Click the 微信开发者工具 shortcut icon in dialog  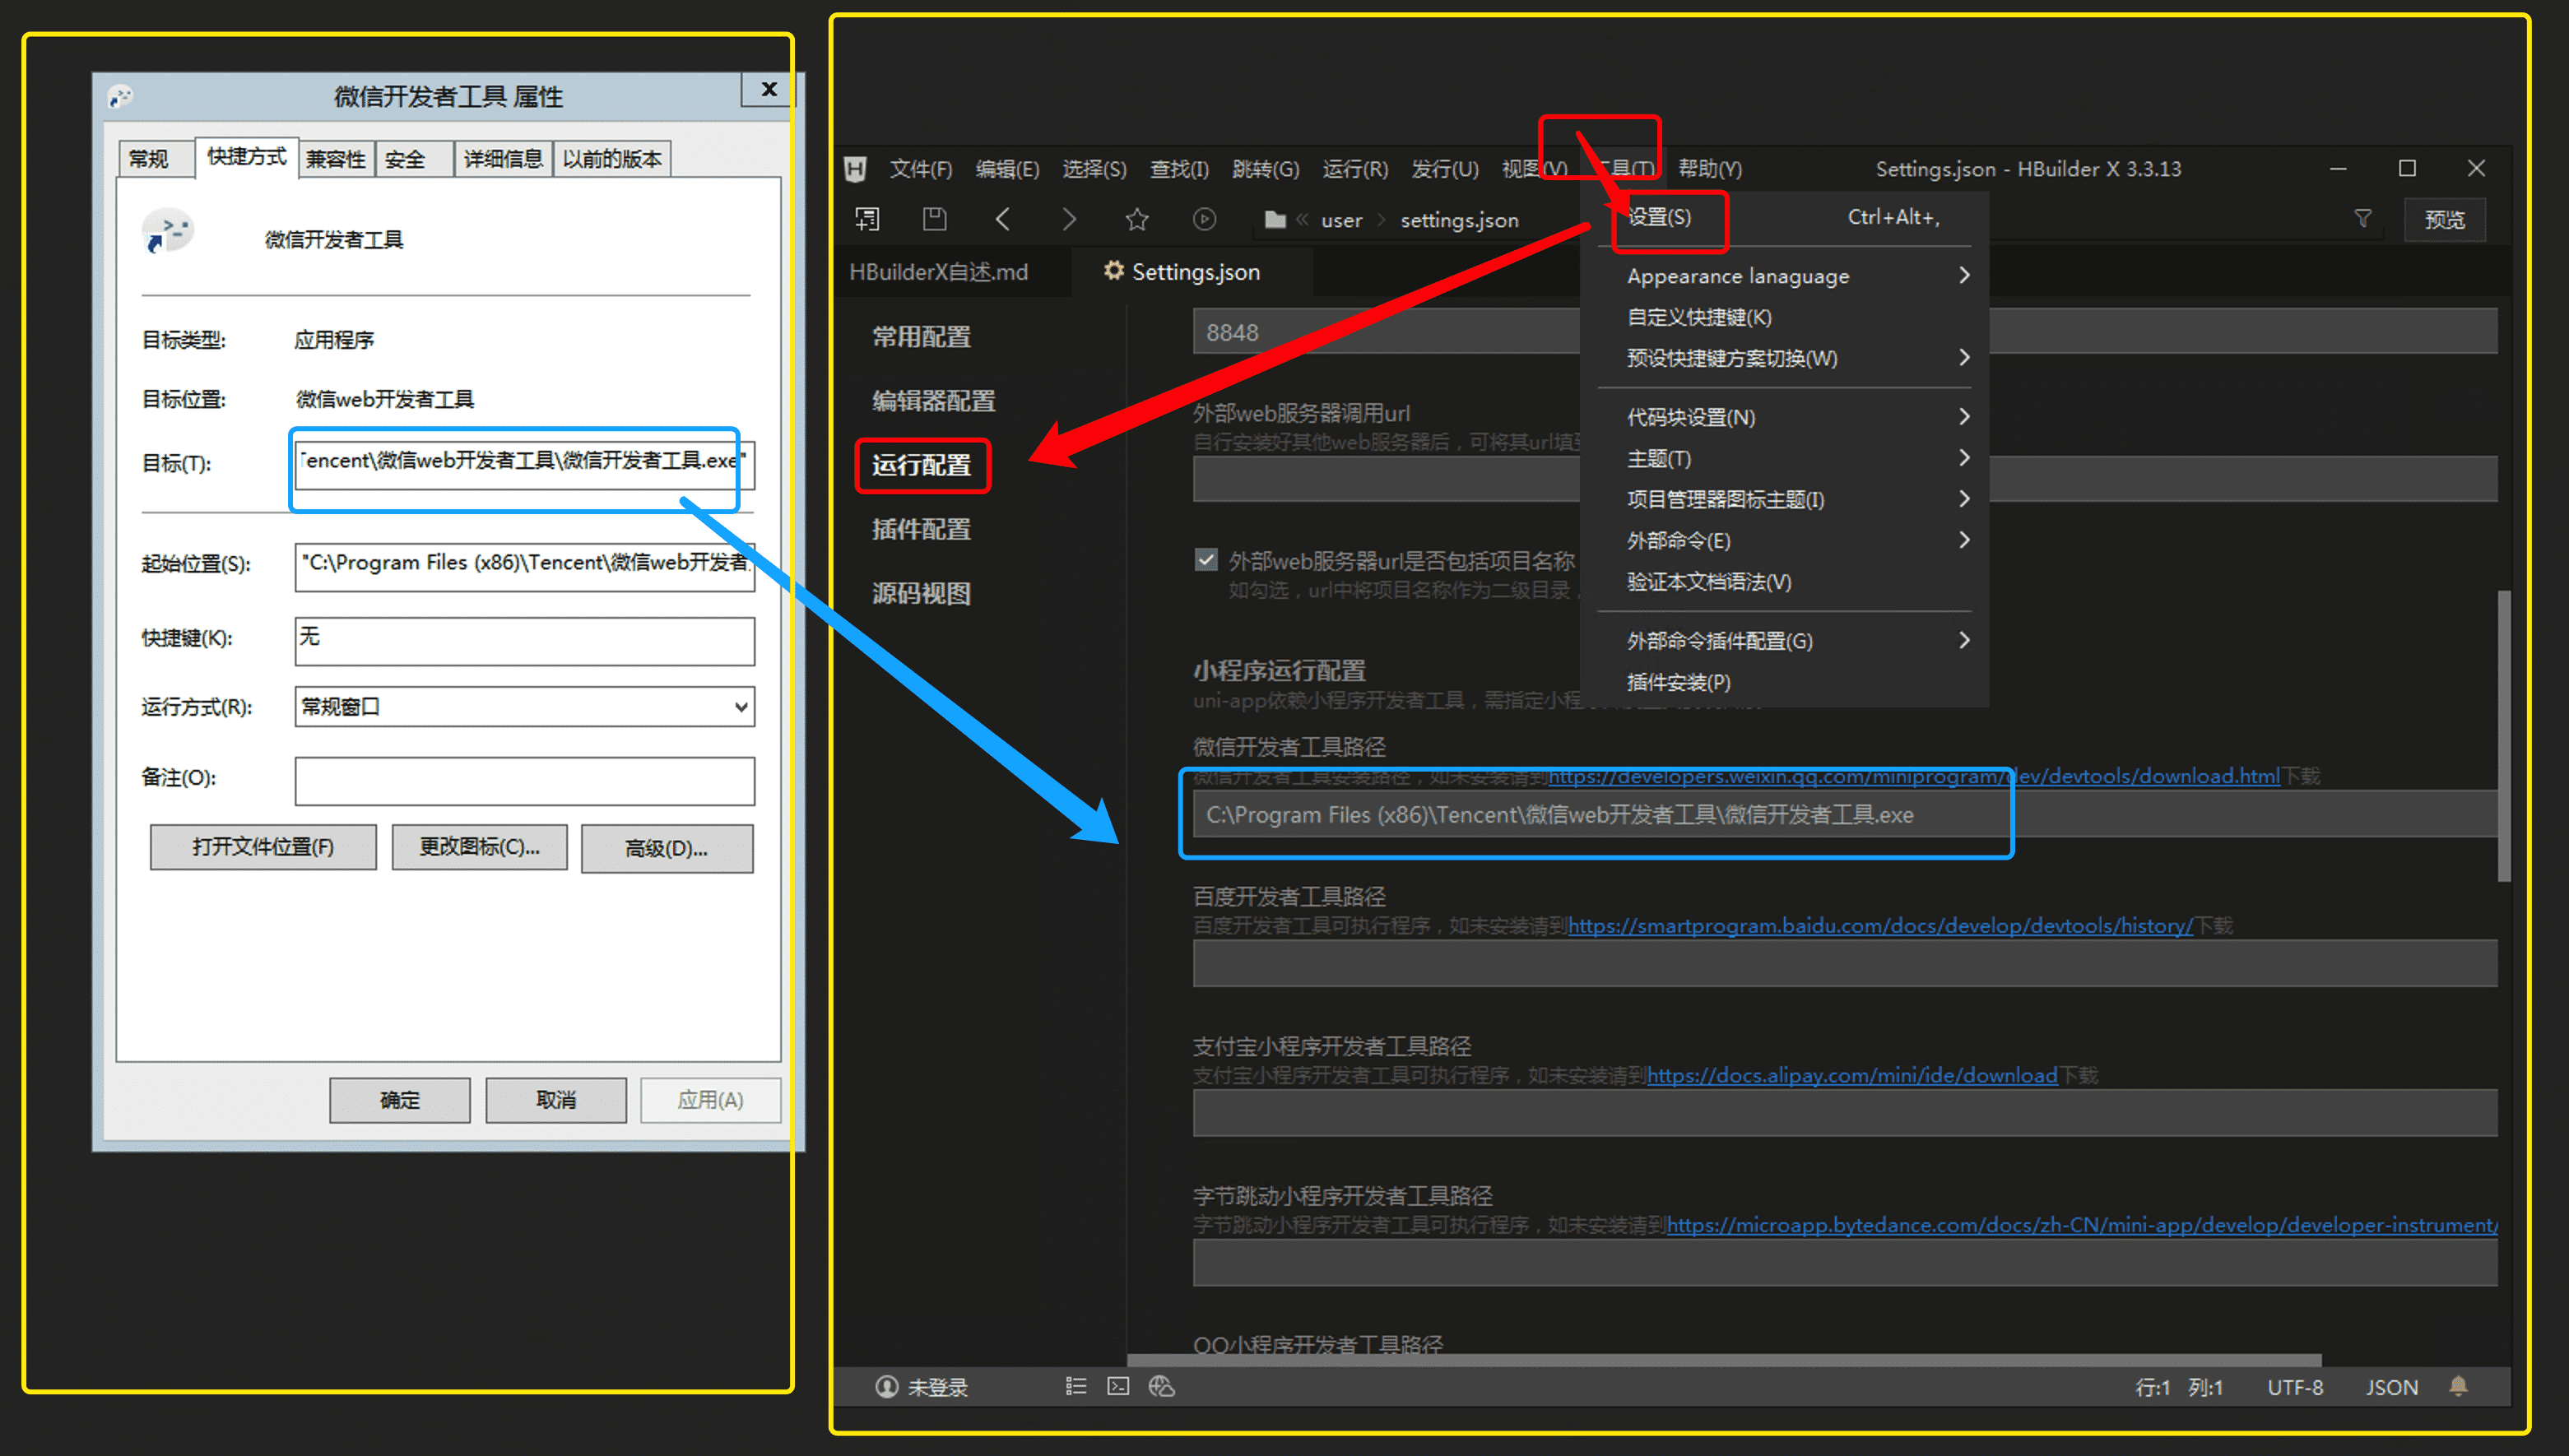click(x=167, y=233)
